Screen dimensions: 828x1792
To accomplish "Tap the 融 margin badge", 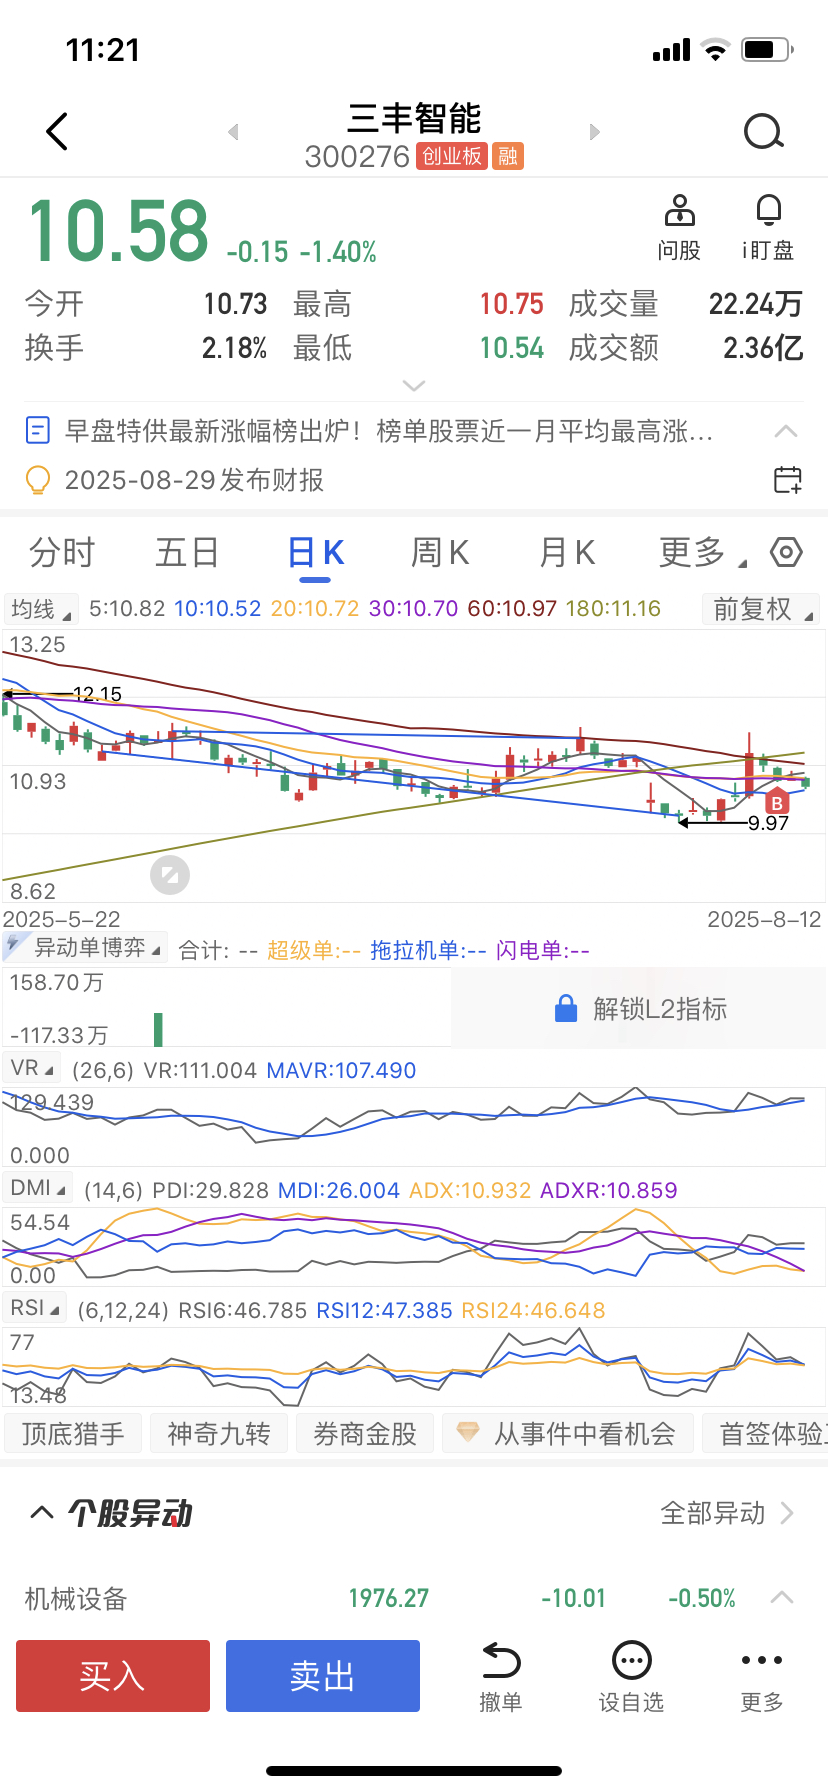I will [508, 156].
